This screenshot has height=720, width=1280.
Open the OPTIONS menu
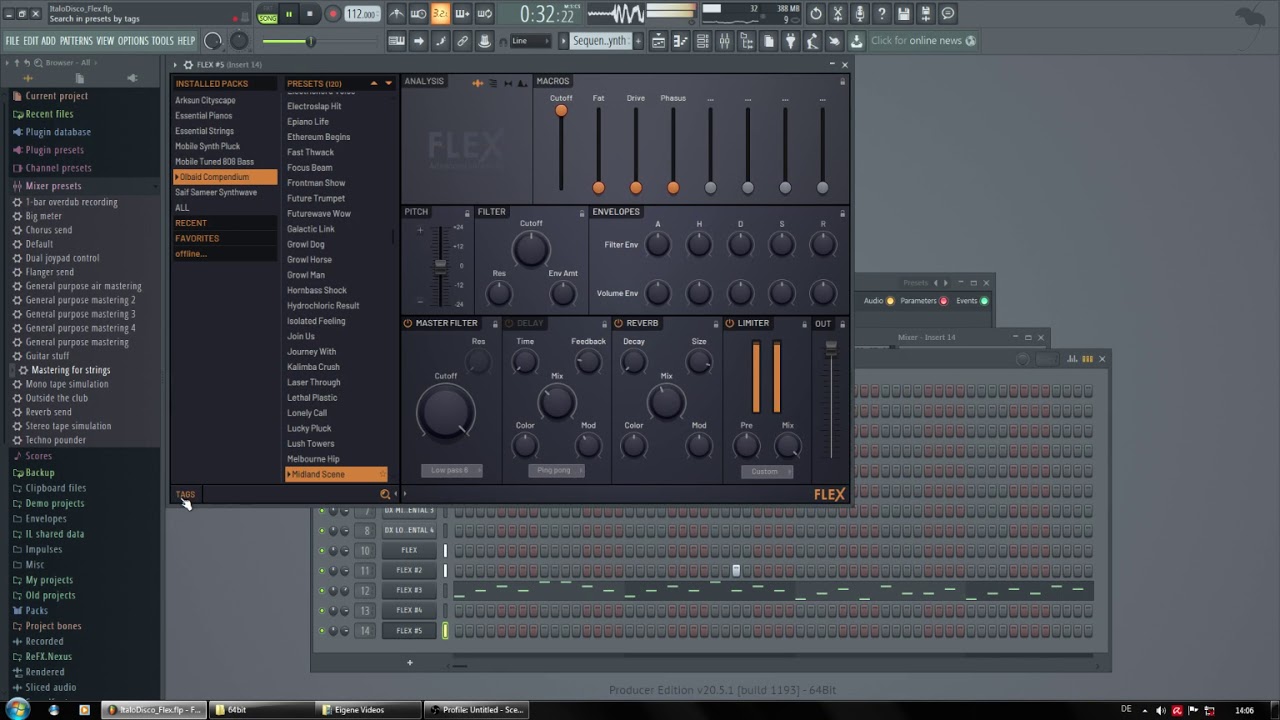point(132,41)
